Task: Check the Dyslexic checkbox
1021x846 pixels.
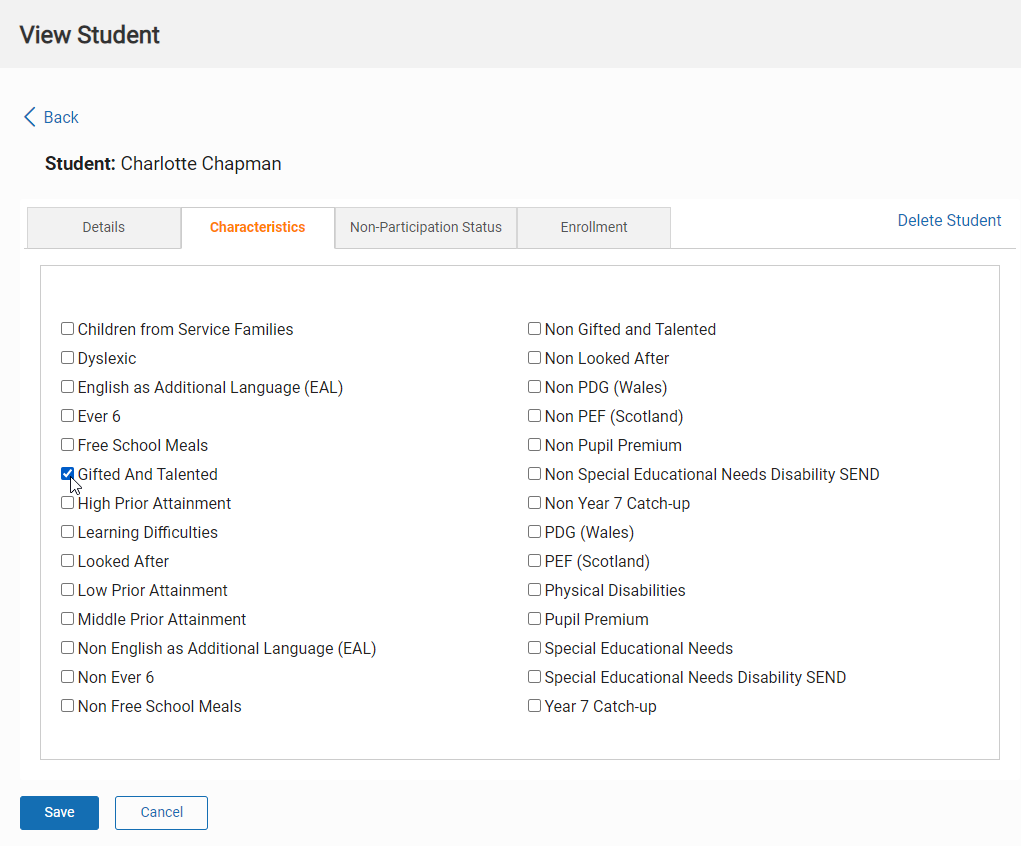Action: pyautogui.click(x=67, y=357)
